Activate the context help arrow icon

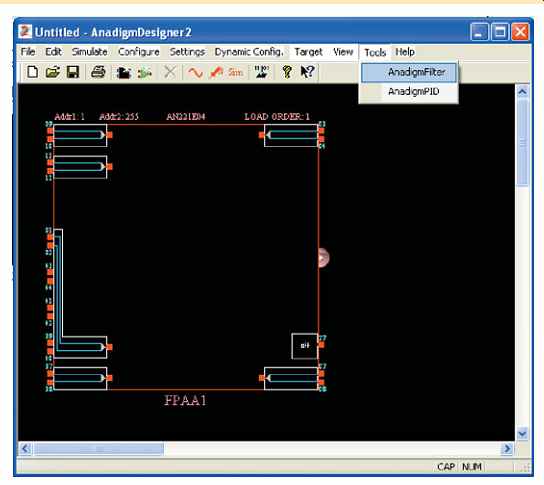pos(308,72)
